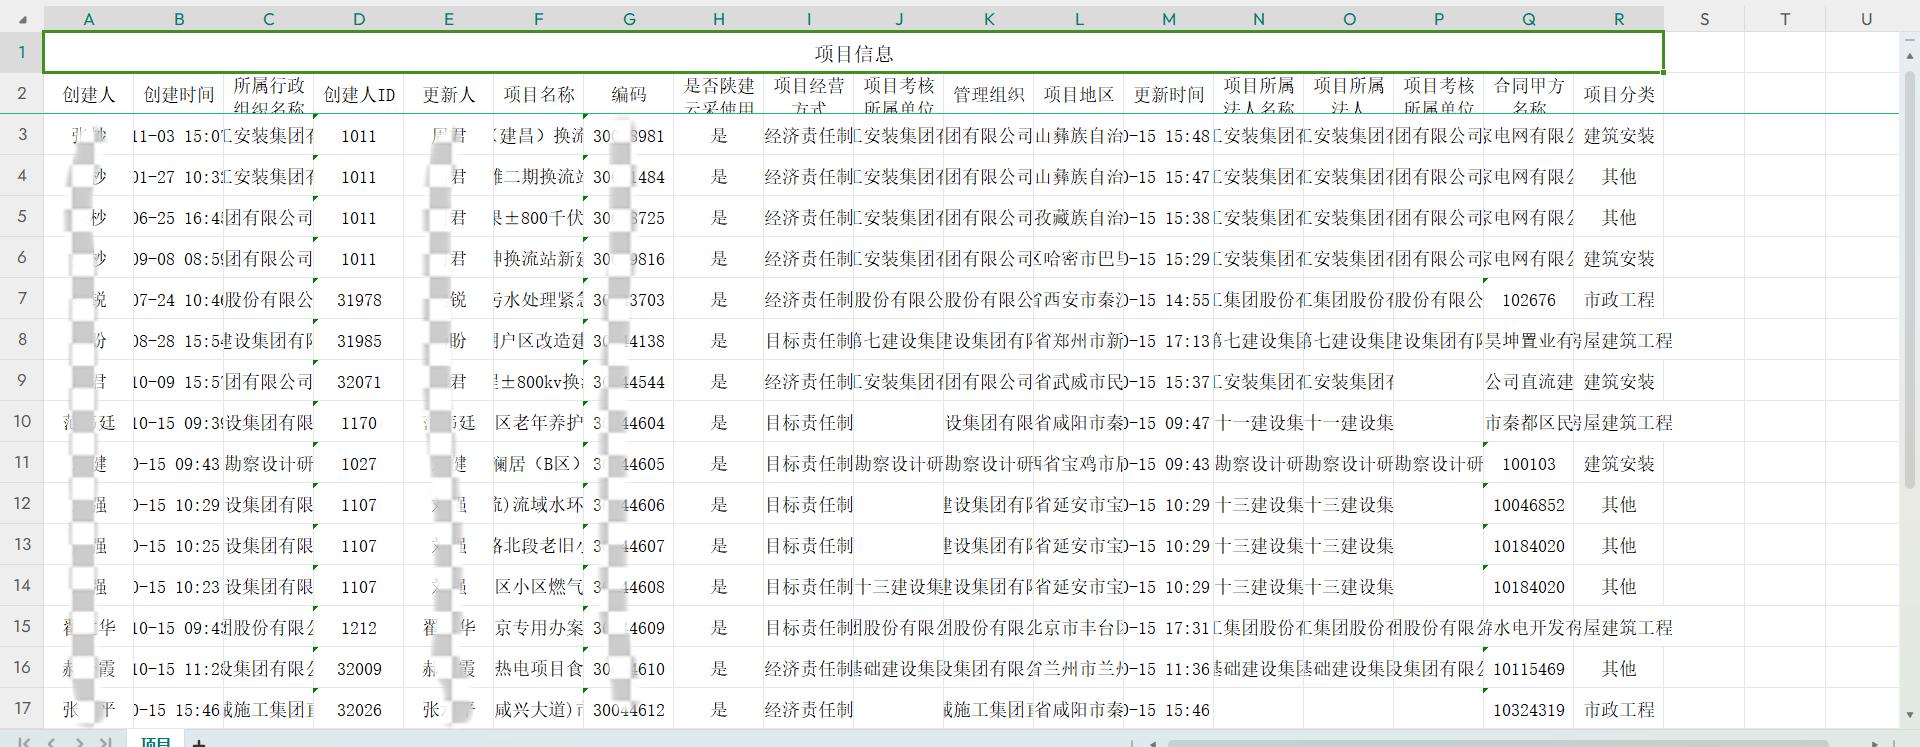Click horizontal scrollbar left arrow
Image resolution: width=1920 pixels, height=747 pixels.
point(1153,743)
